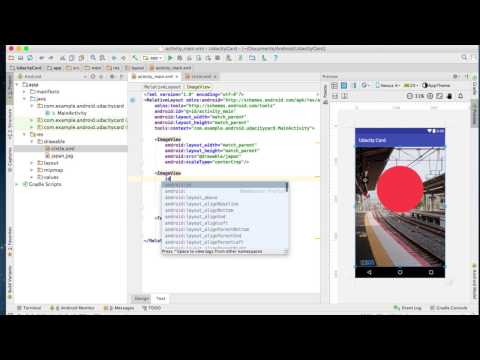Click the UdacityCard breadcrumb in navigation bar
The height and width of the screenshot is (360, 480).
coord(26,68)
